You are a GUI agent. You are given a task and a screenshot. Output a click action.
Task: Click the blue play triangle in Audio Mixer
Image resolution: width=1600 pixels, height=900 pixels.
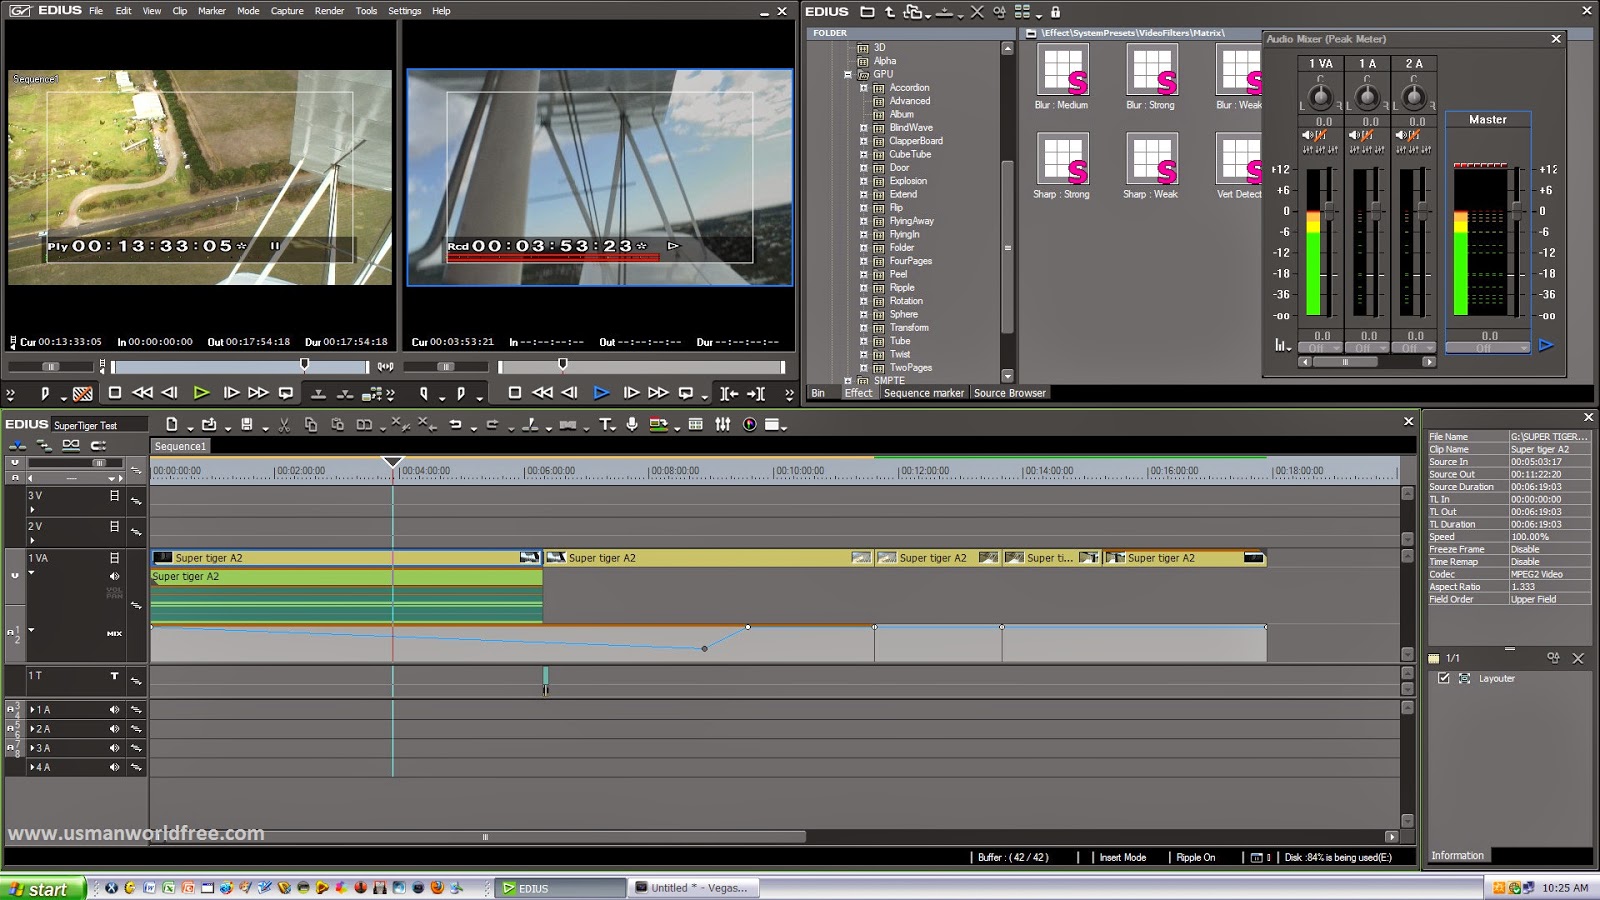pyautogui.click(x=1546, y=345)
